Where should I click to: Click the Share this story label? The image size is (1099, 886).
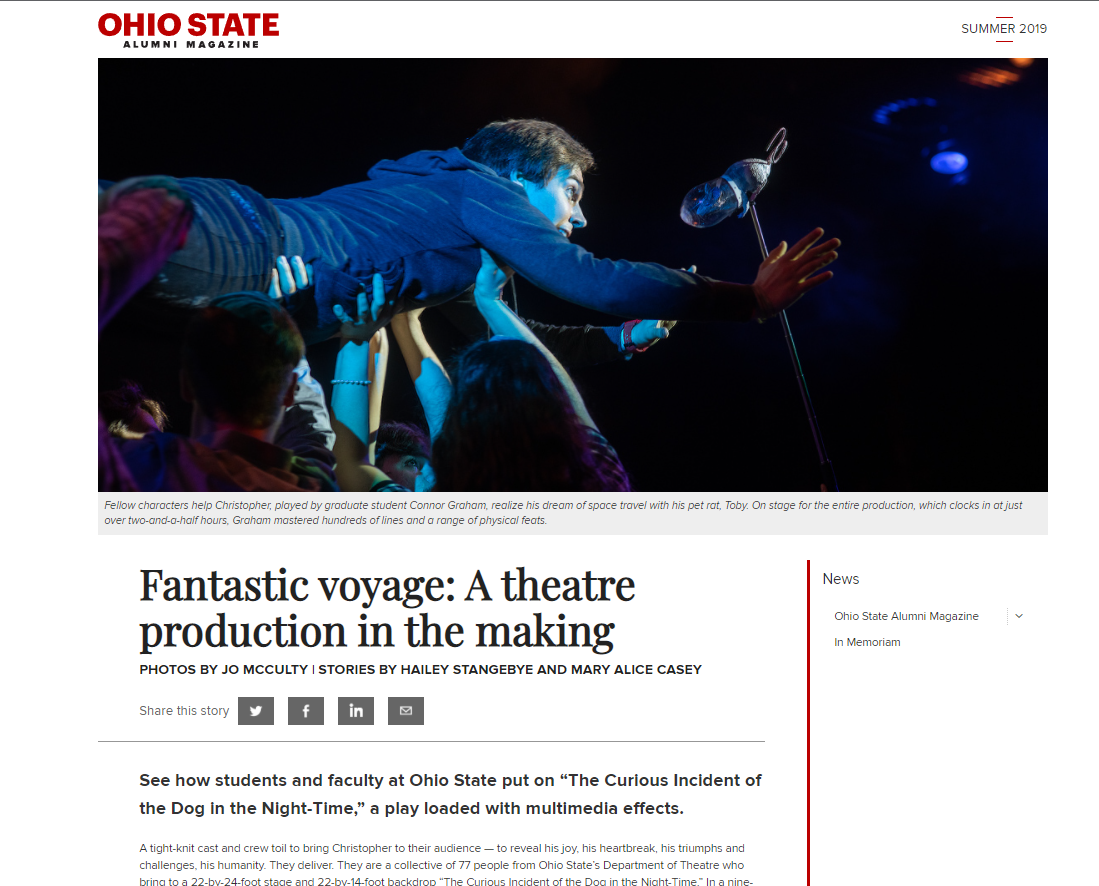click(x=184, y=711)
